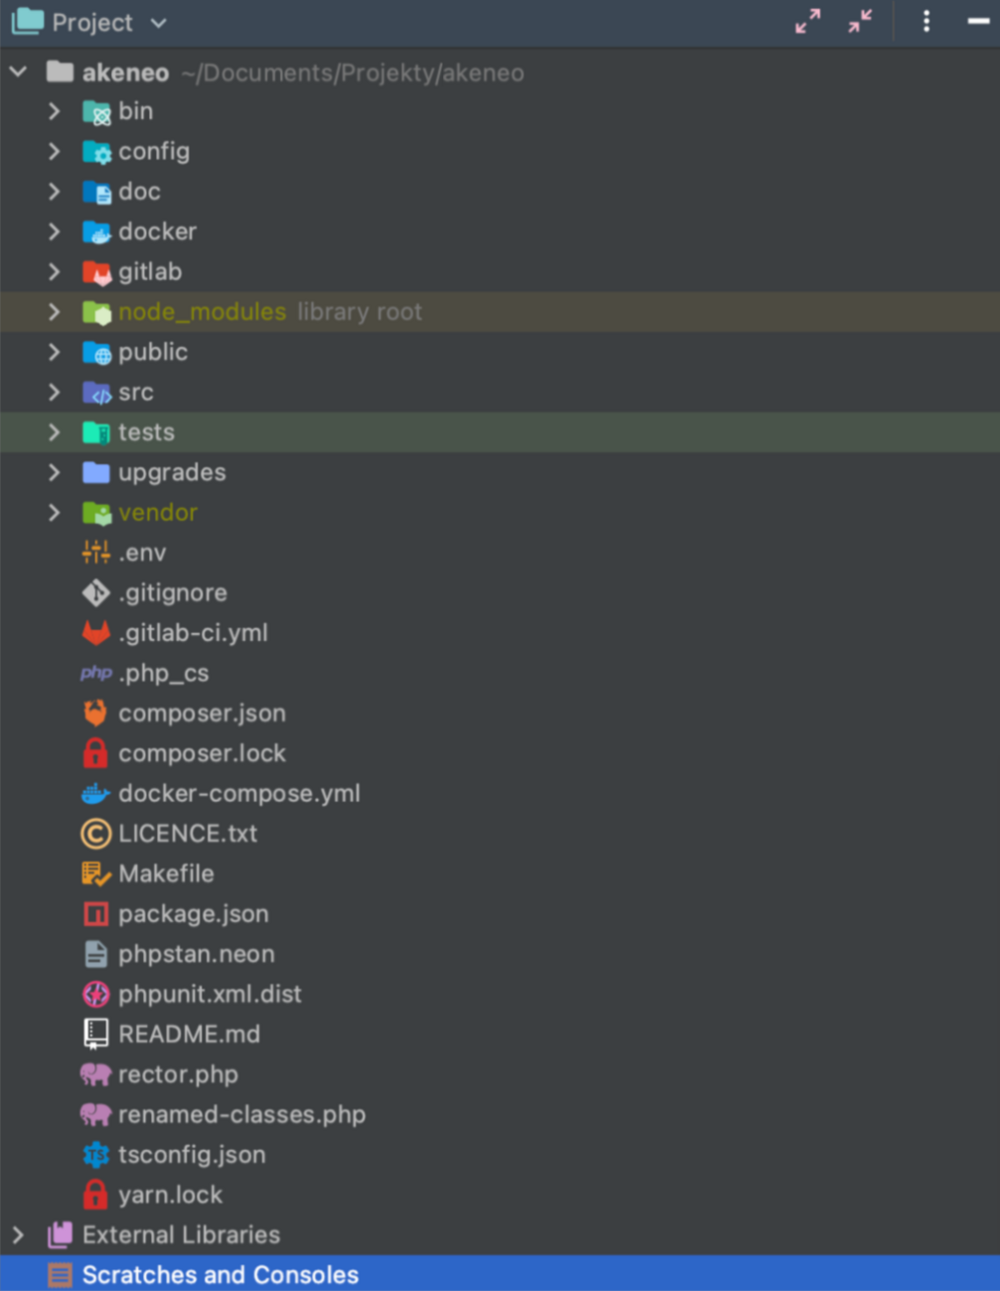Select the tests folder
1000x1291 pixels.
click(146, 432)
